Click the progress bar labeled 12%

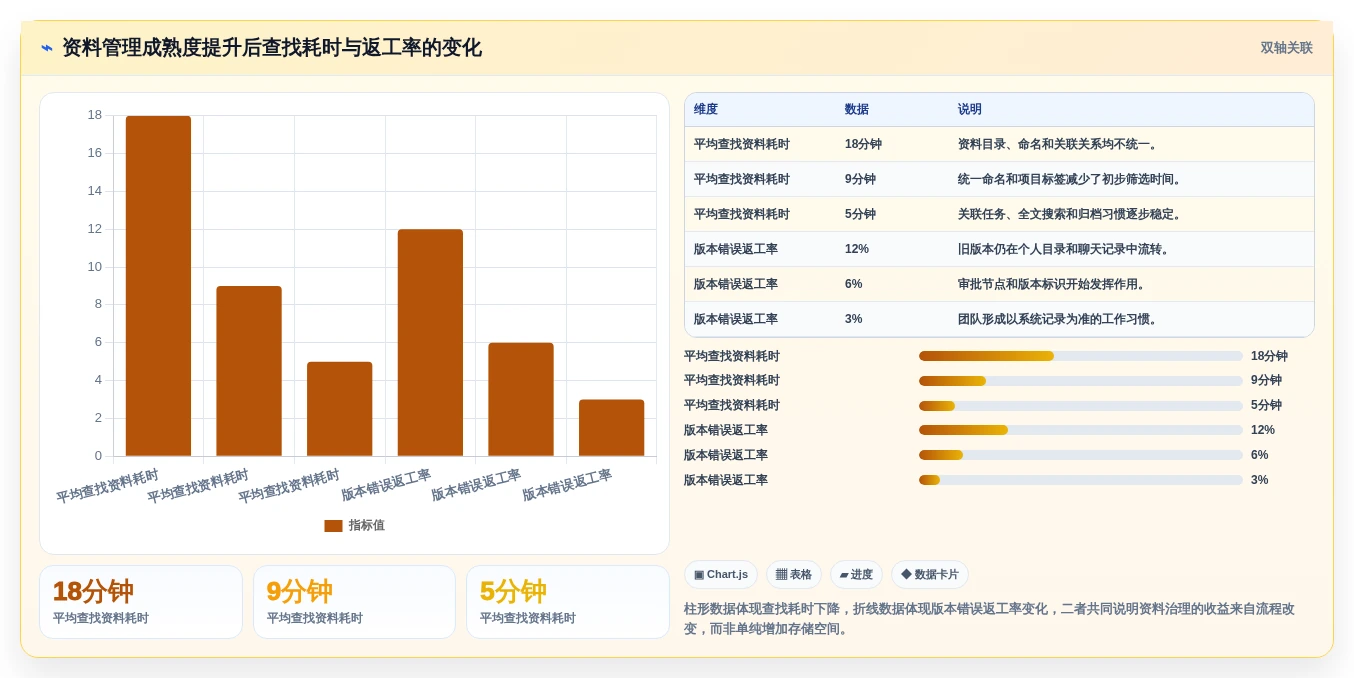(x=1081, y=430)
